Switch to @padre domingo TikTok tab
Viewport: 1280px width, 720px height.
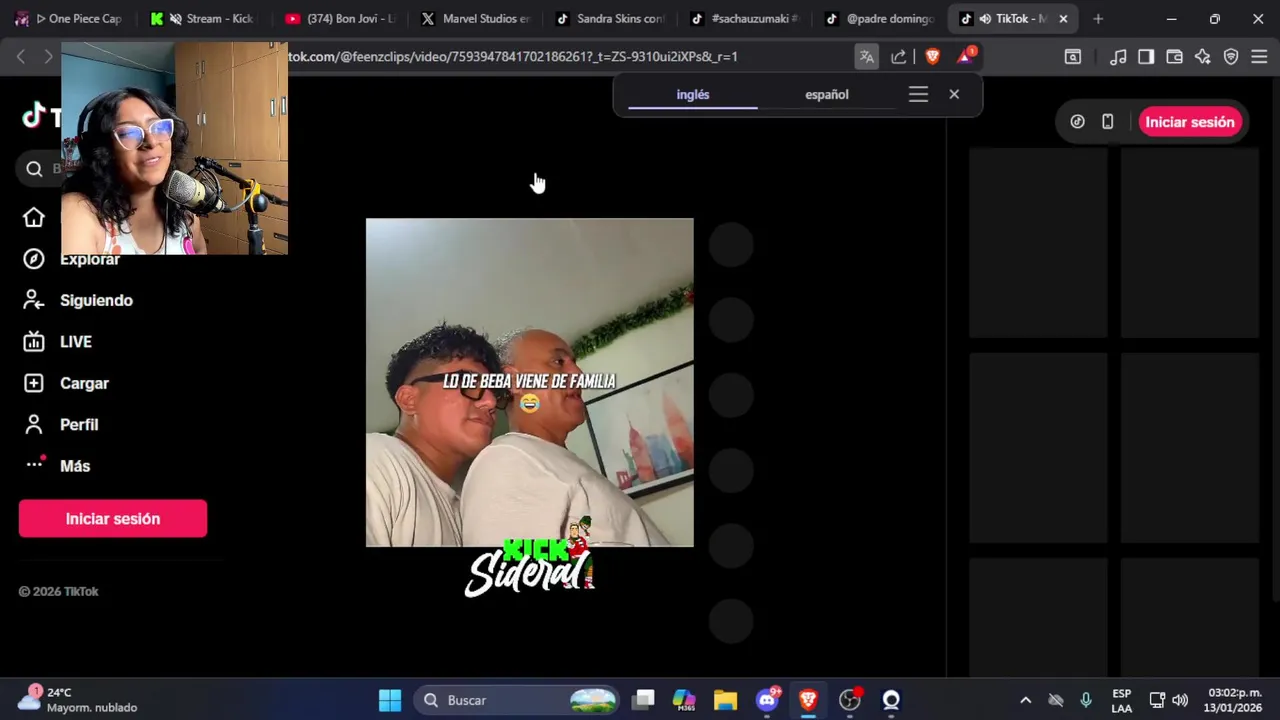(878, 19)
